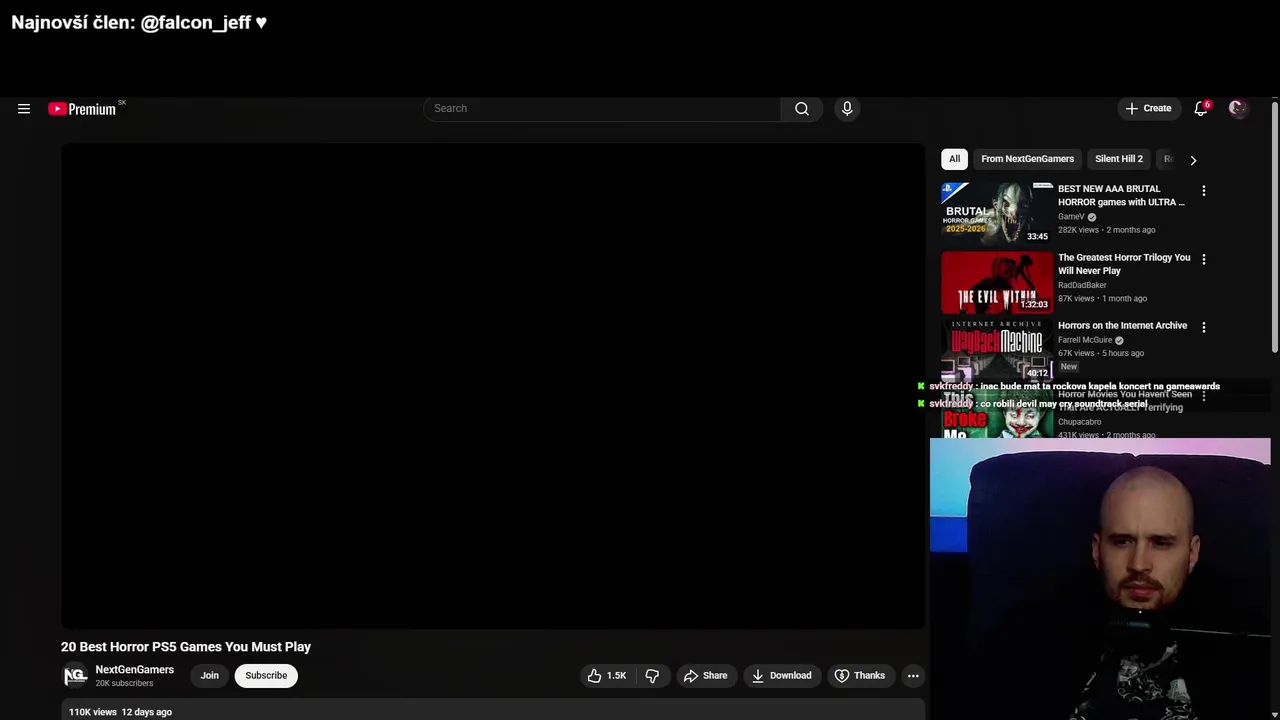
Task: Visit the Farrell McGuire channel name
Action: point(1085,340)
